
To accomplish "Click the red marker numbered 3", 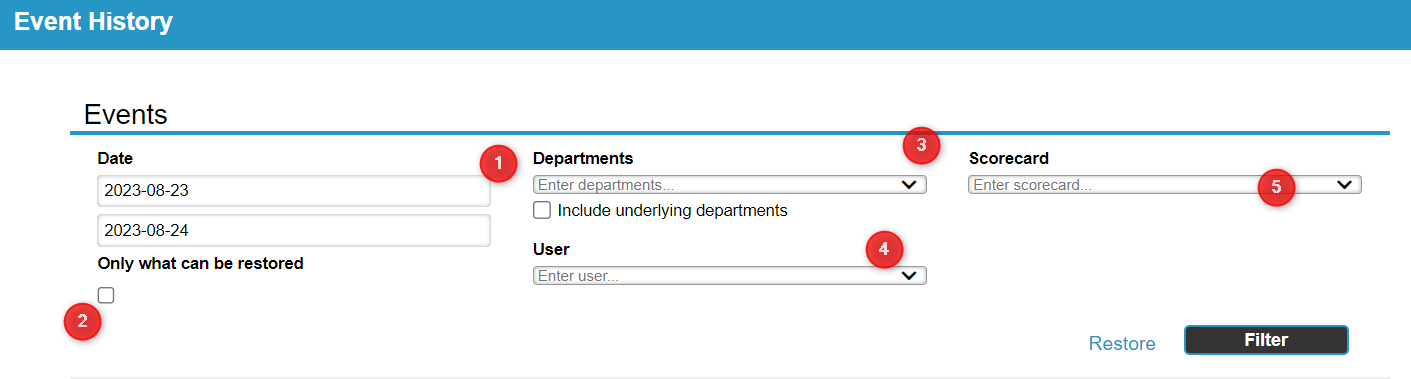I will [x=921, y=145].
